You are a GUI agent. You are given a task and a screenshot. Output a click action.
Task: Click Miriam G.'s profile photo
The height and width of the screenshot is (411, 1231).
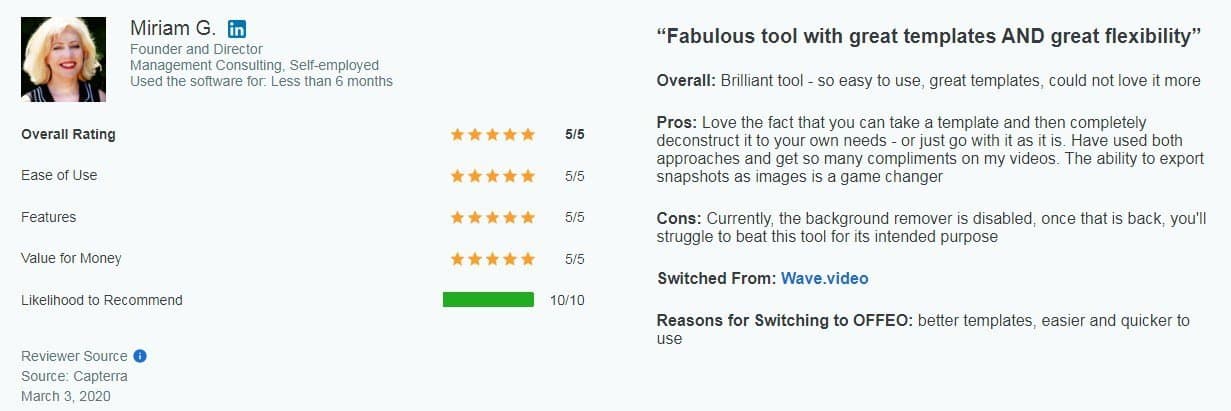(x=63, y=59)
